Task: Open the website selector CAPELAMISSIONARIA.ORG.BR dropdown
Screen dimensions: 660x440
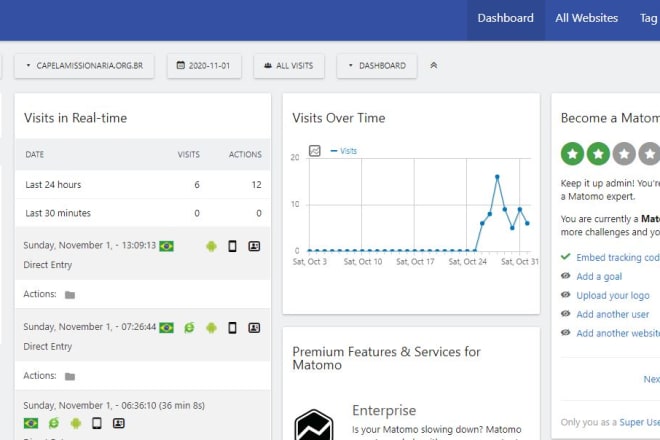Action: pyautogui.click(x=84, y=66)
